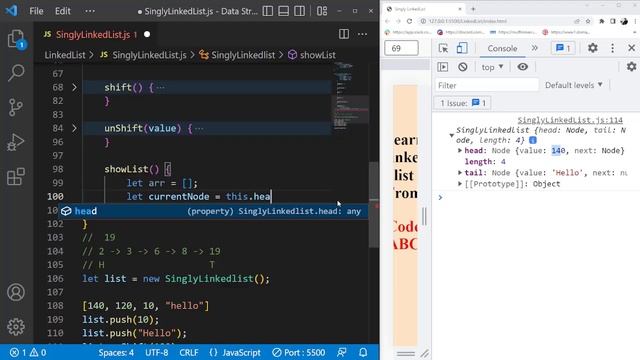
Task: Click the editor minimap
Action: (x=350, y=97)
